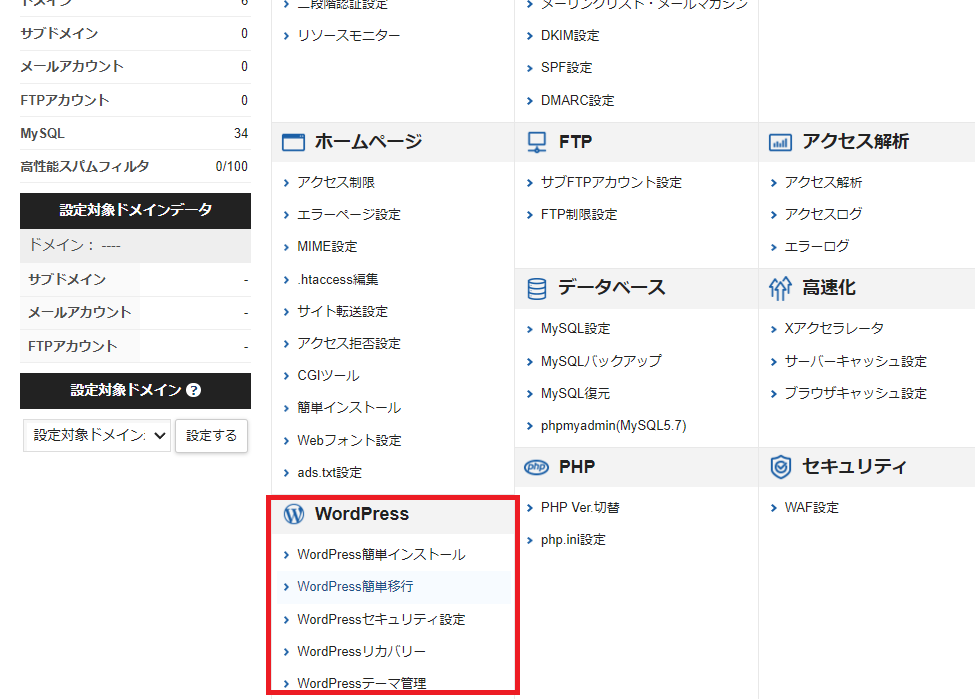This screenshot has width=975, height=699.
Task: Click the access analysis chart icon
Action: point(780,142)
